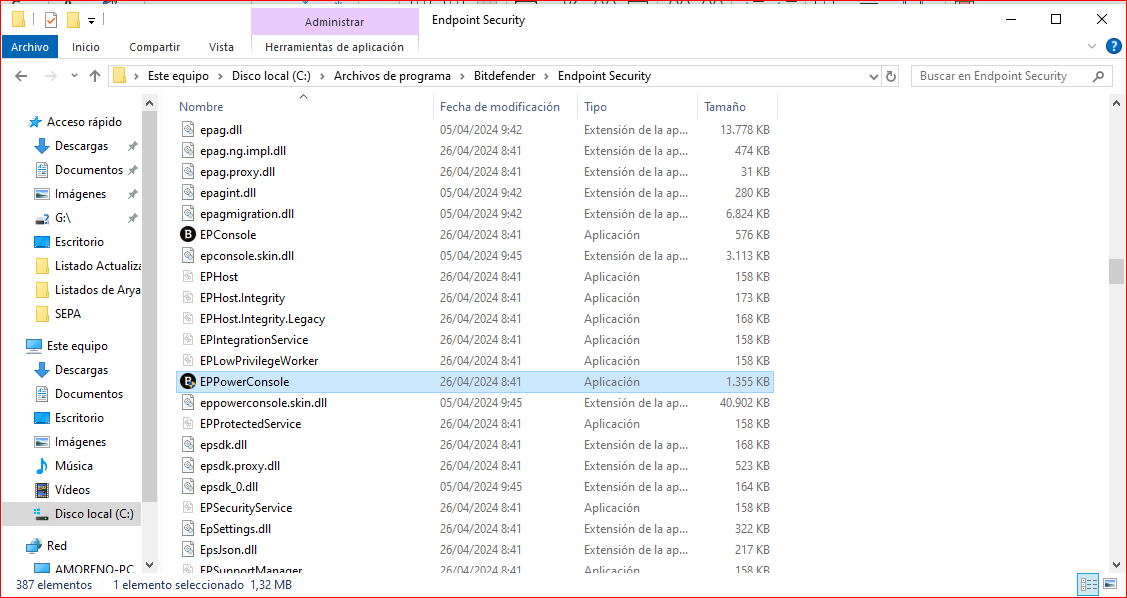Click the epag.dll file icon

[188, 130]
